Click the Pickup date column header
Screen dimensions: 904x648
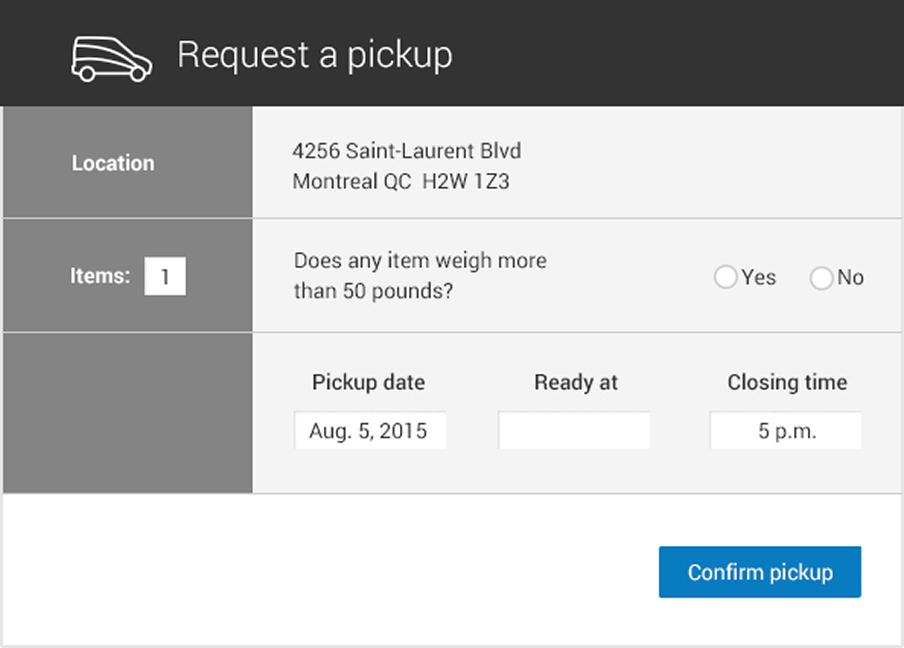click(x=368, y=382)
